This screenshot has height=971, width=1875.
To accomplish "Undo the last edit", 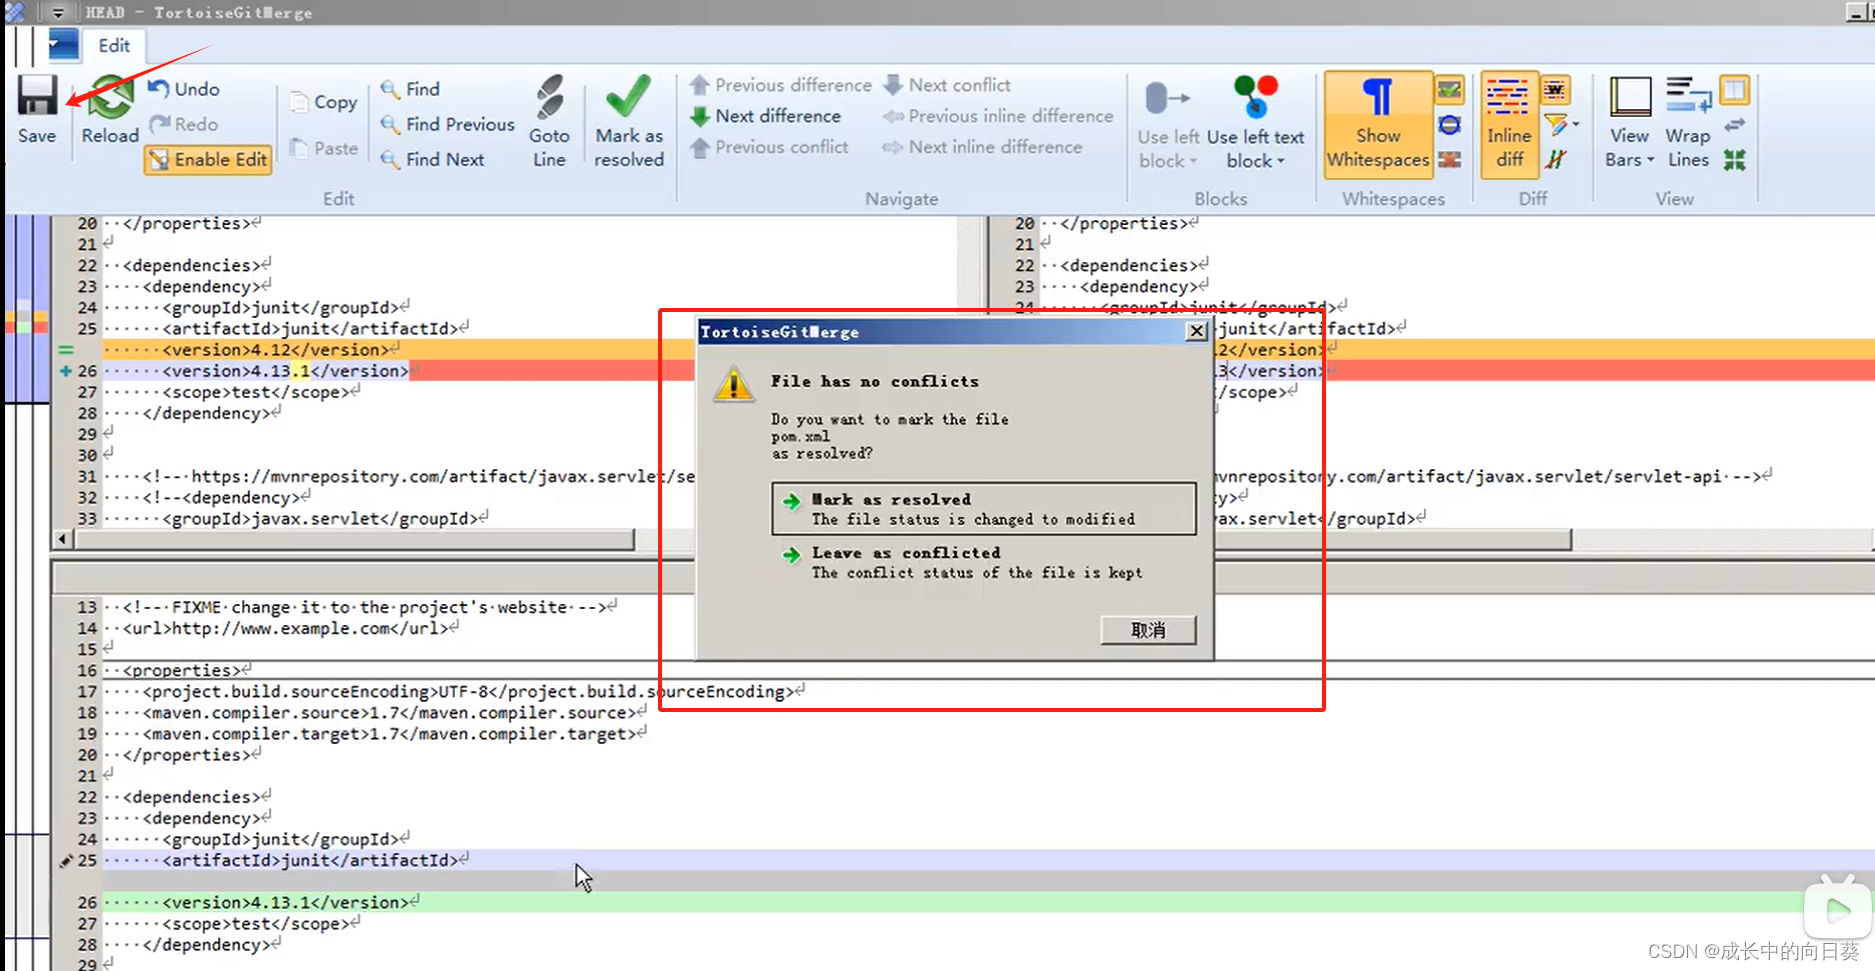I will pyautogui.click(x=184, y=89).
